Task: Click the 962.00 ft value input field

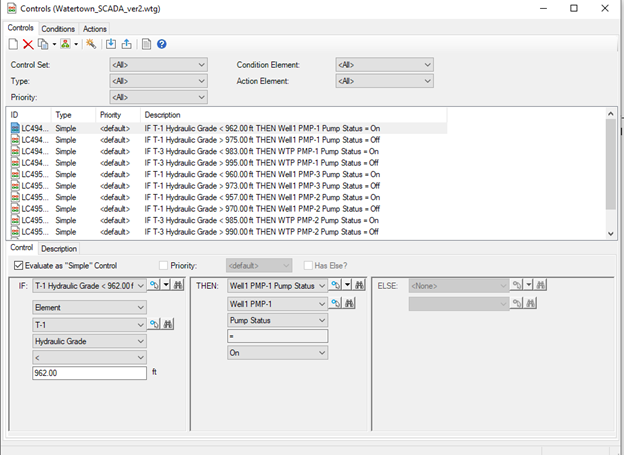Action: [90, 373]
